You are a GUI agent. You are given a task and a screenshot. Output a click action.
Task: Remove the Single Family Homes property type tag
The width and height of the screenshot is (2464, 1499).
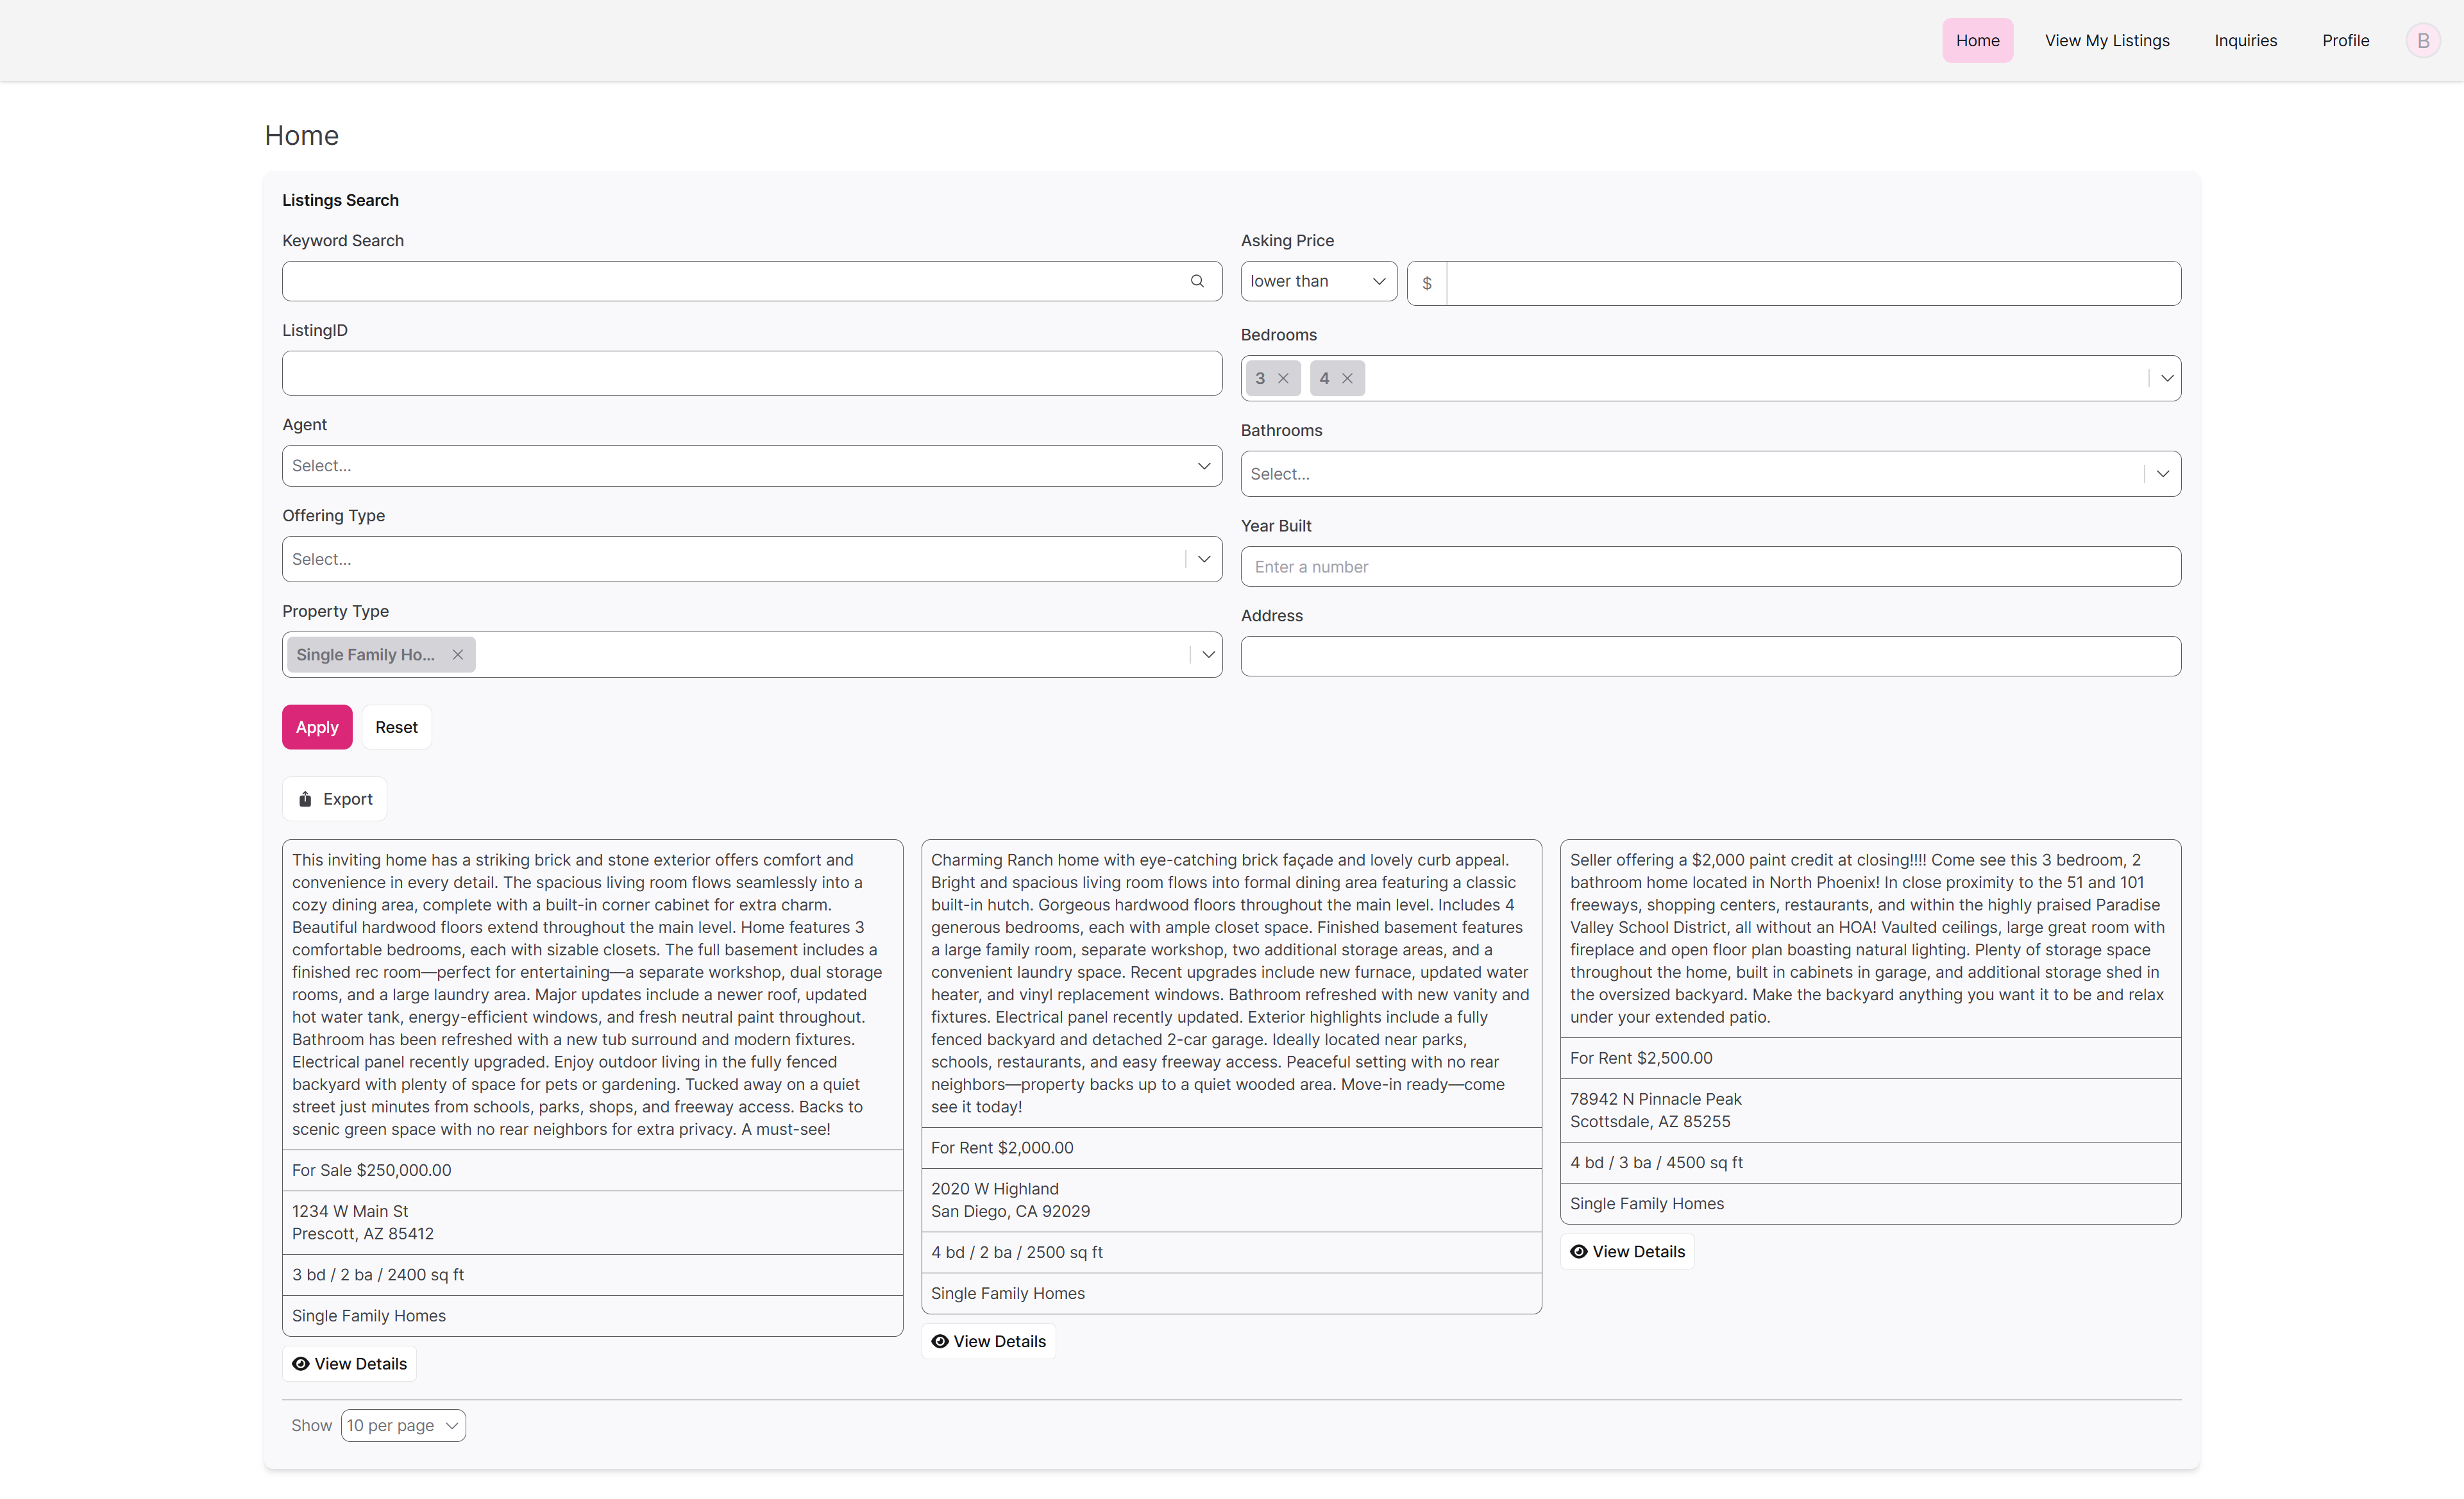pyautogui.click(x=458, y=654)
